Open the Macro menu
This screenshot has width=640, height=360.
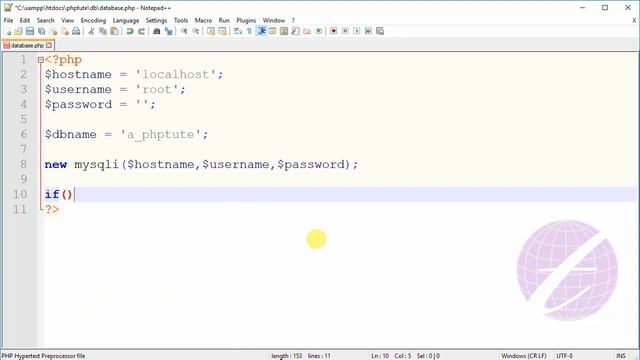(203, 20)
